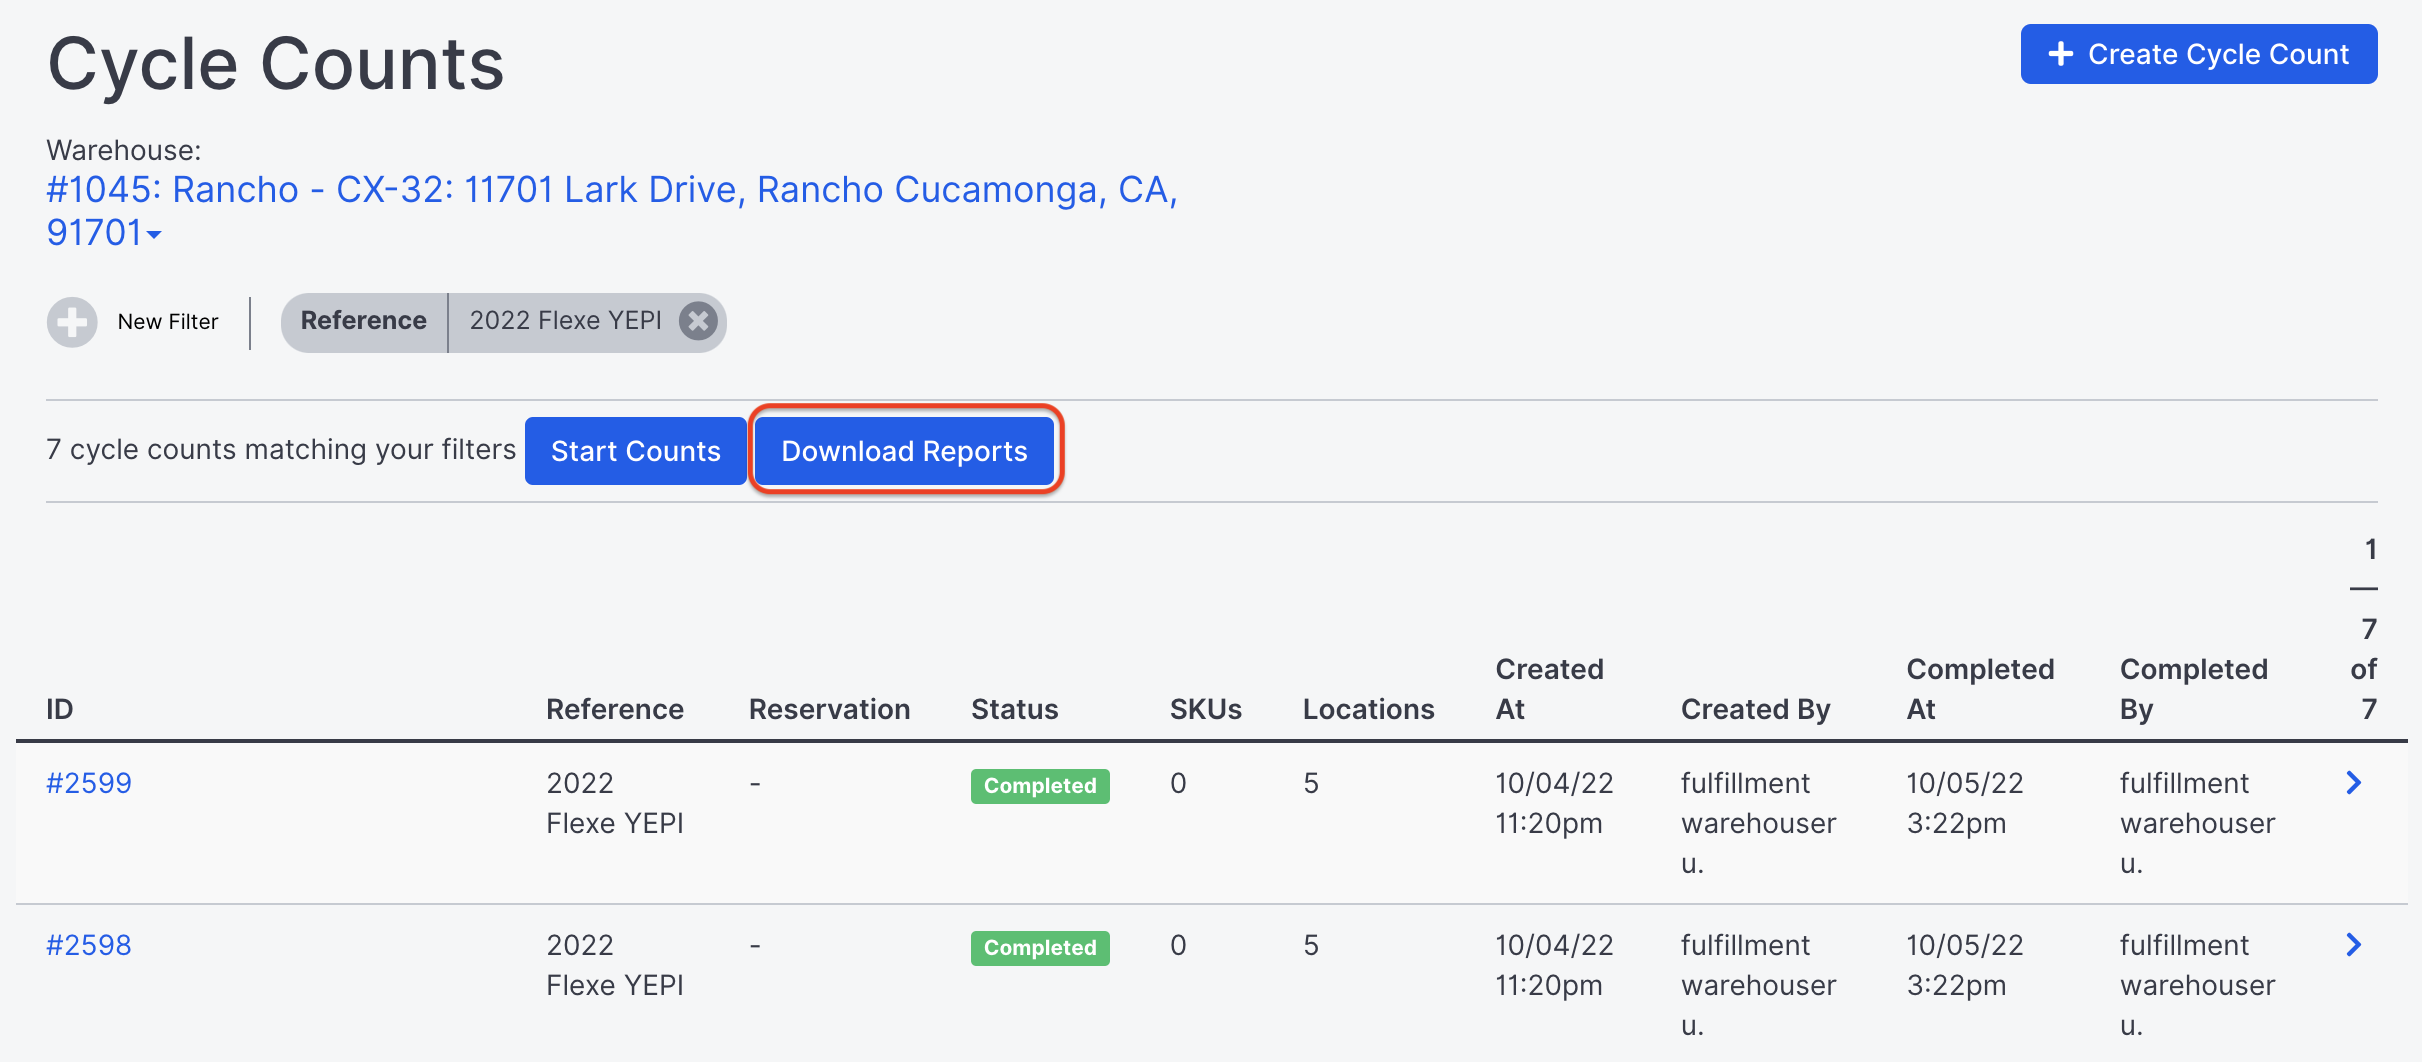Viewport: 2422px width, 1062px height.
Task: Expand the warehouse selector caret after 91701
Action: tap(154, 235)
